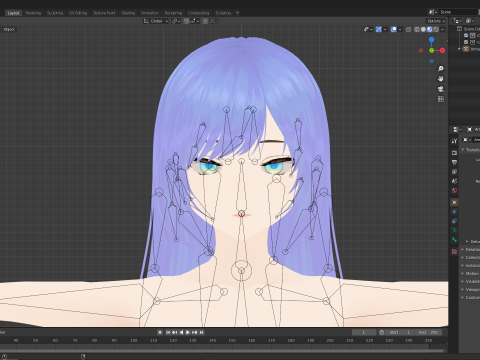Jump to the last frame
The width and height of the screenshot is (480, 360).
coord(201,332)
